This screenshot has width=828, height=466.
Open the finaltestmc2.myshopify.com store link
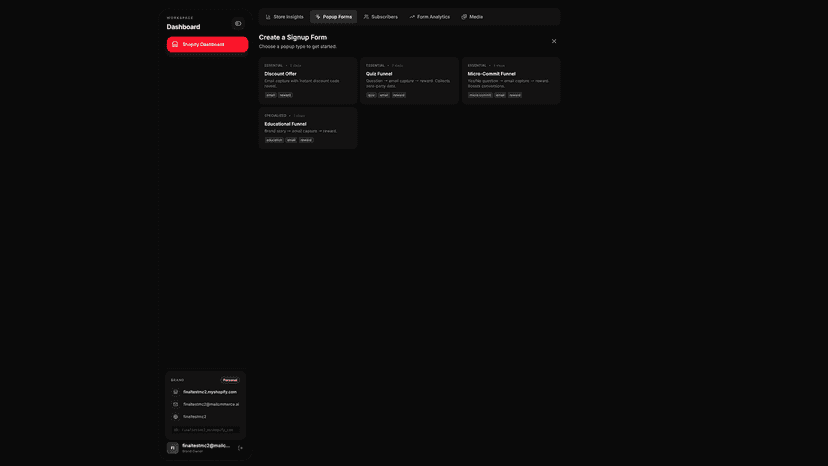click(210, 392)
